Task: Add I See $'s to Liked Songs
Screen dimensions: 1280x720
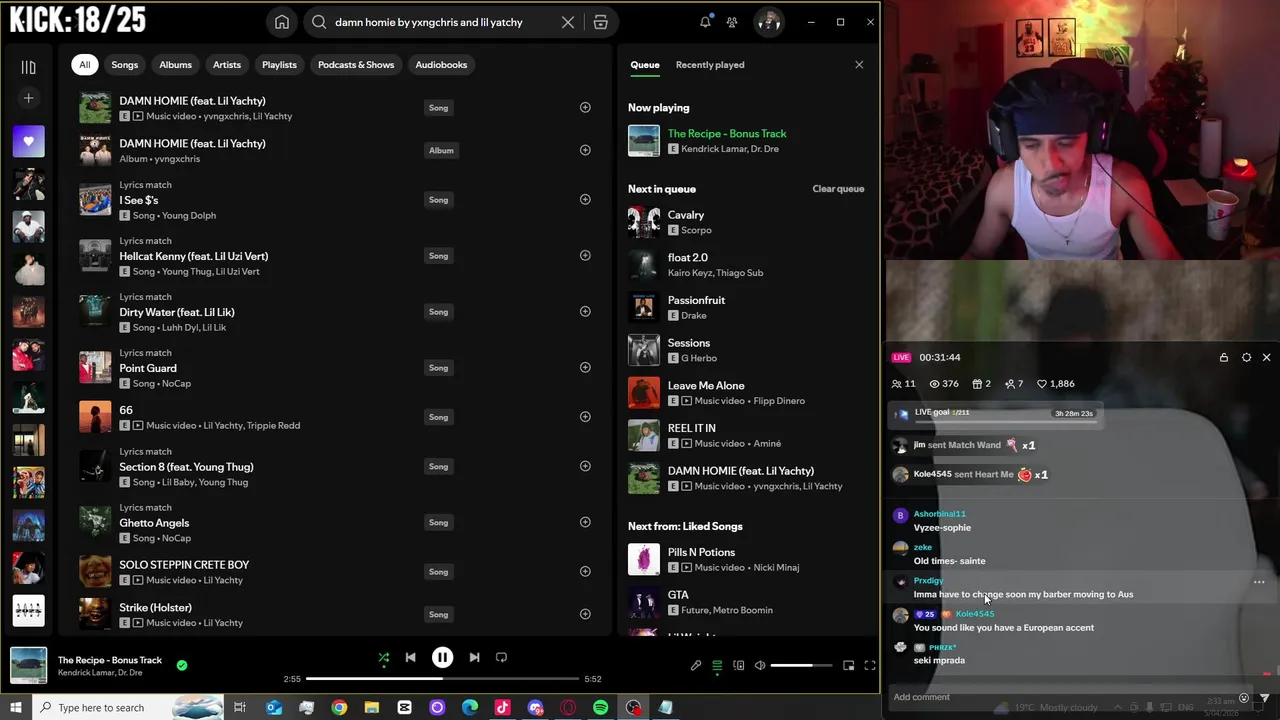Action: click(x=585, y=199)
